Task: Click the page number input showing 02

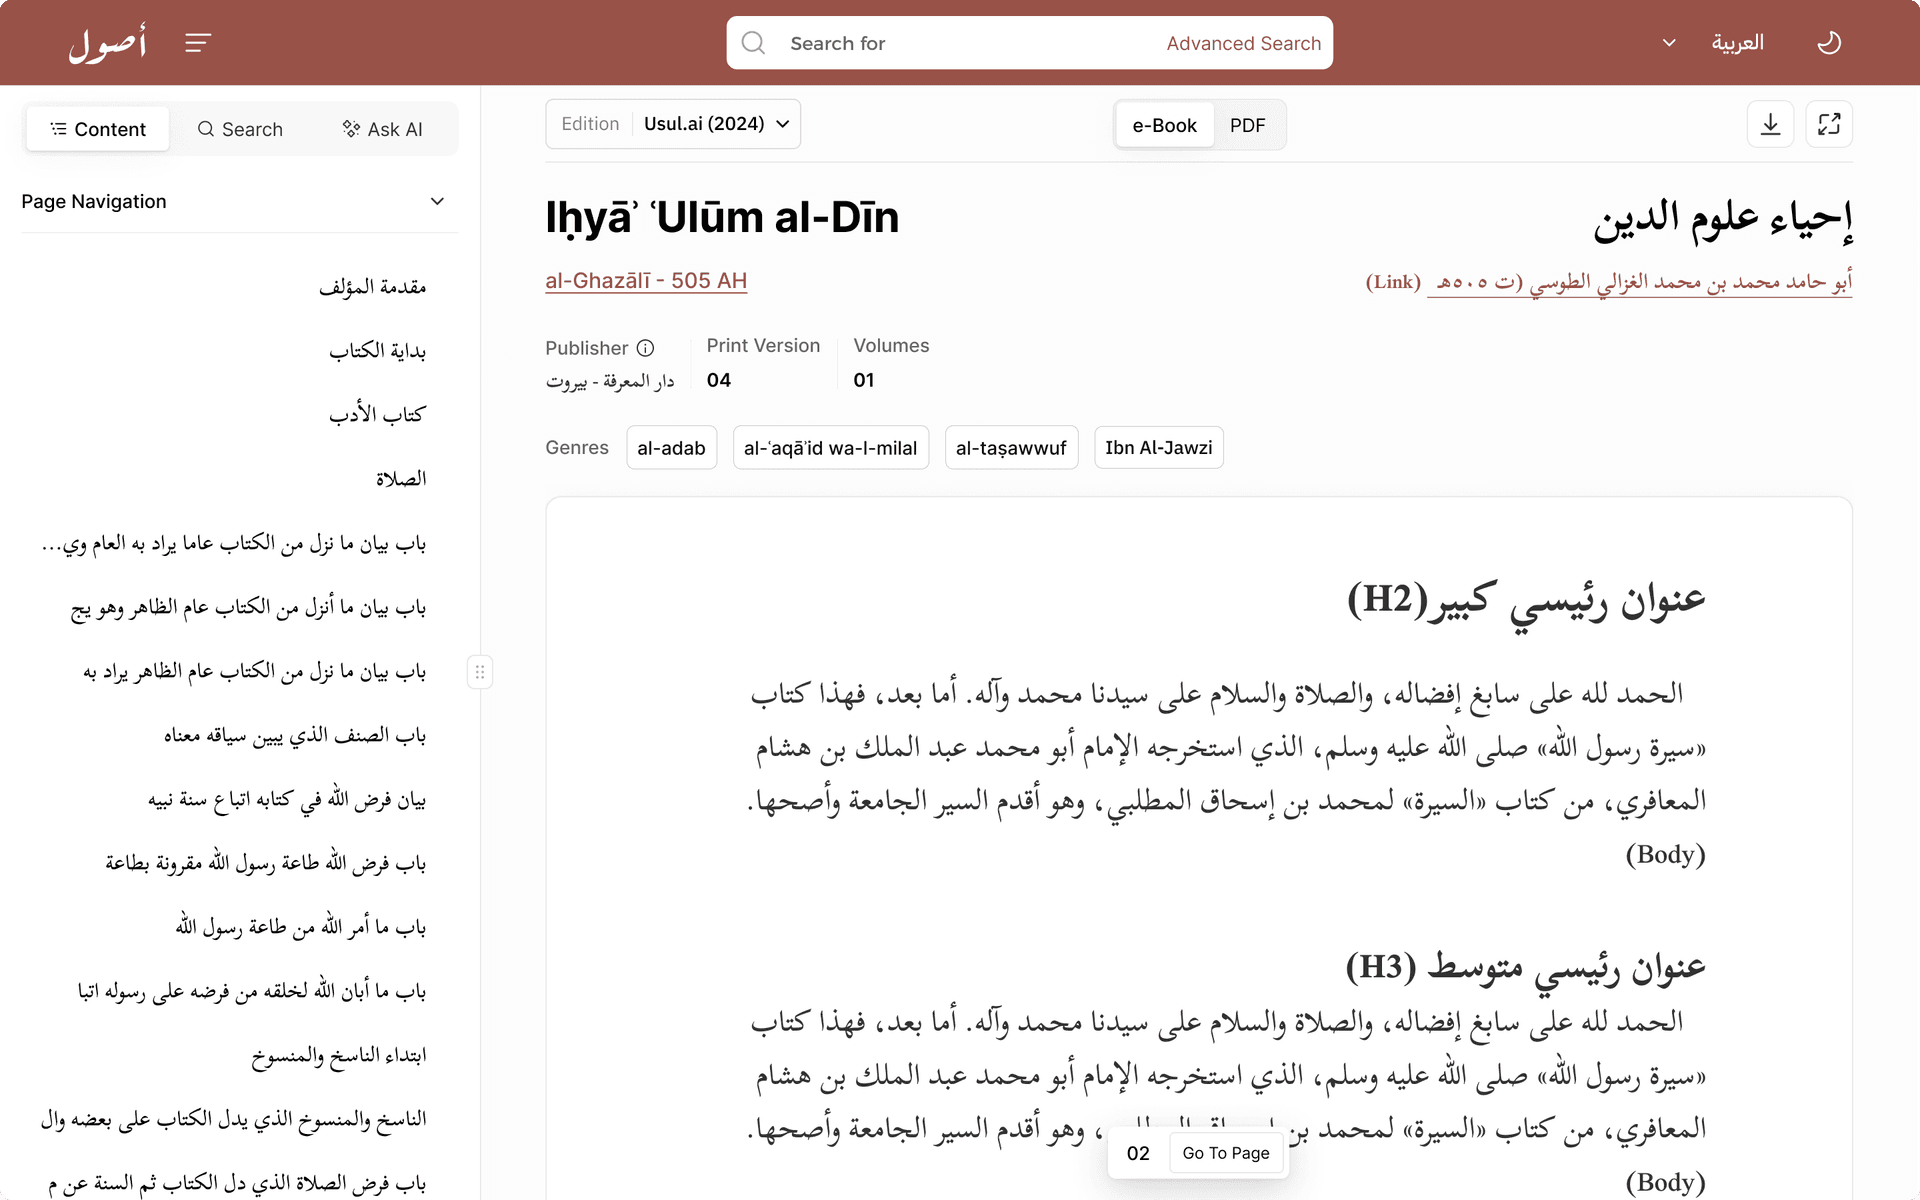Action: coord(1137,1152)
